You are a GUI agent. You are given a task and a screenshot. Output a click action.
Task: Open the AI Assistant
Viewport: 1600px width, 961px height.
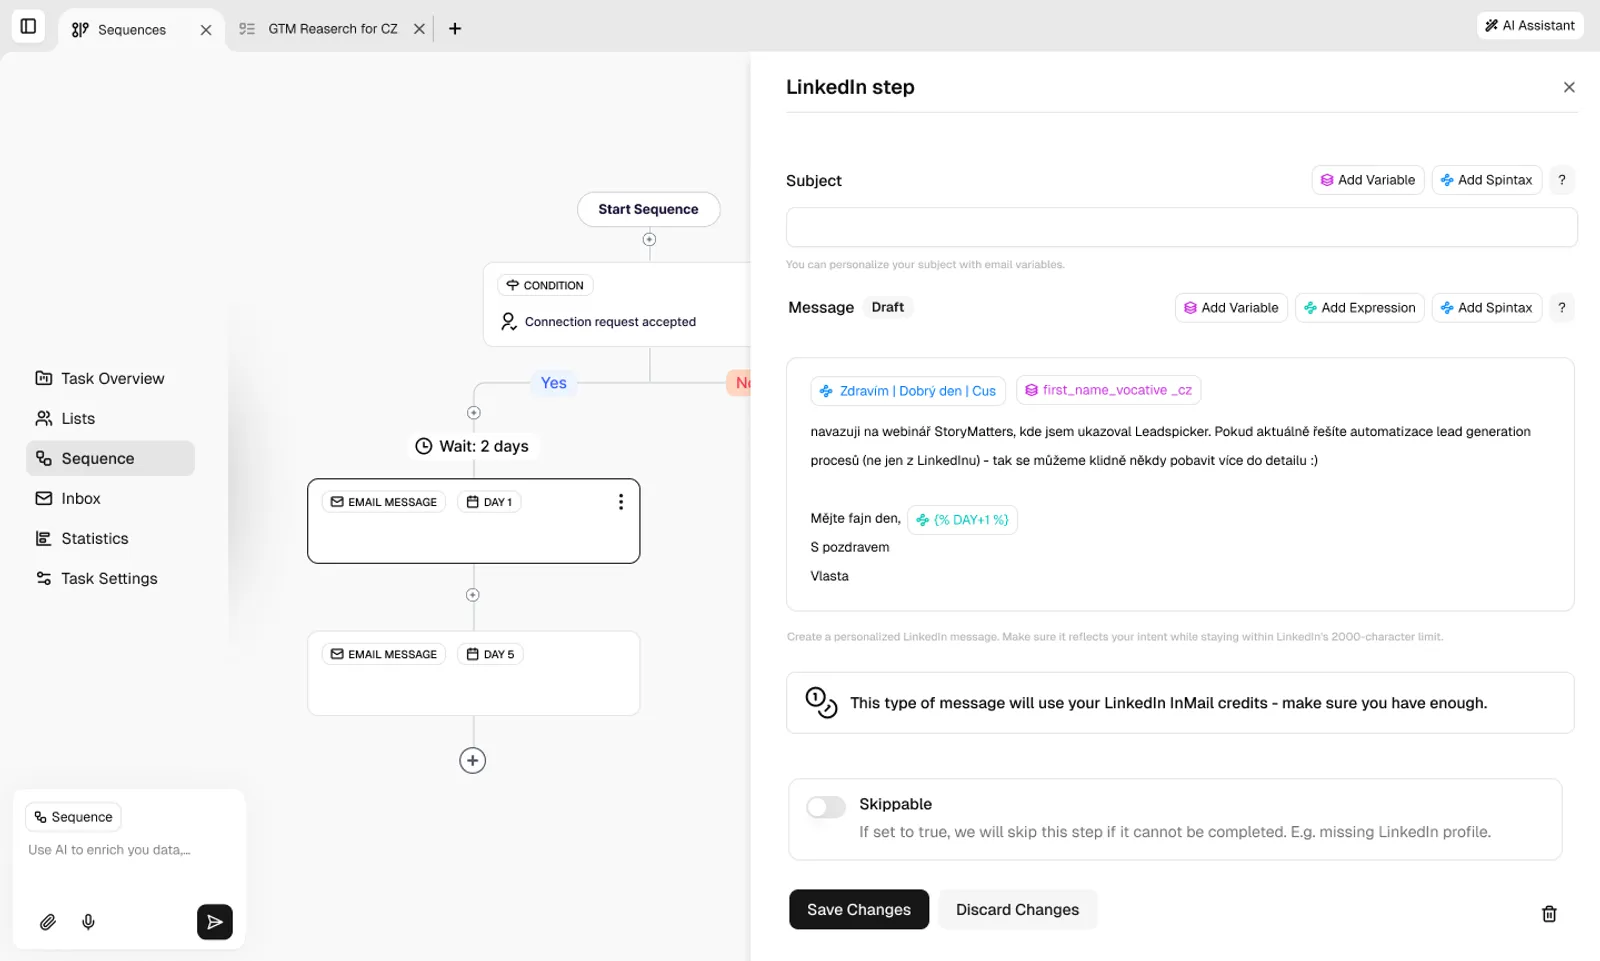(x=1530, y=26)
